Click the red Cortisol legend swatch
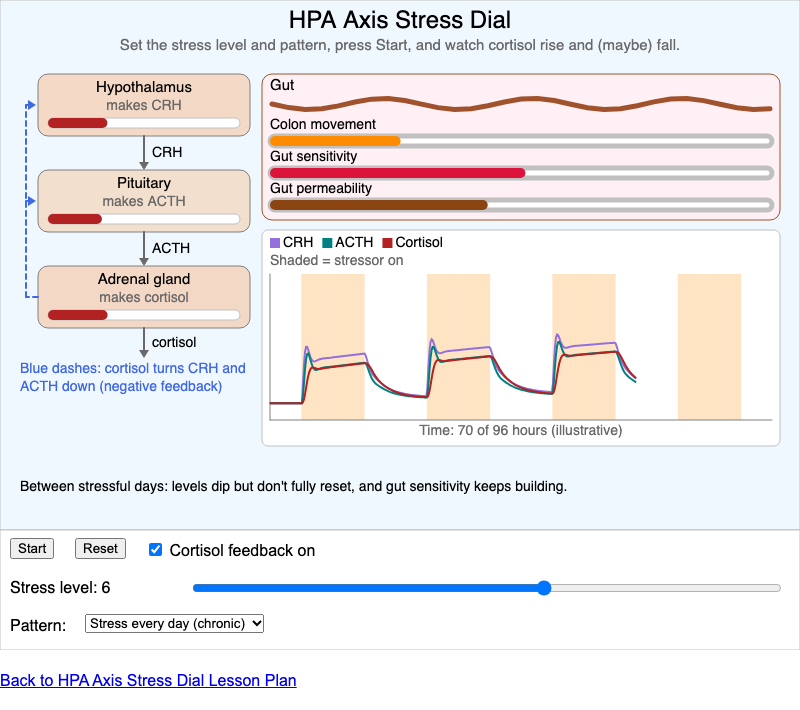 tap(387, 243)
